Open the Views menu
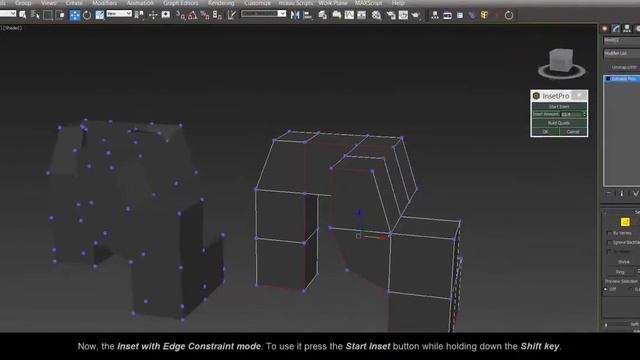This screenshot has width=640, height=360. click(x=49, y=3)
